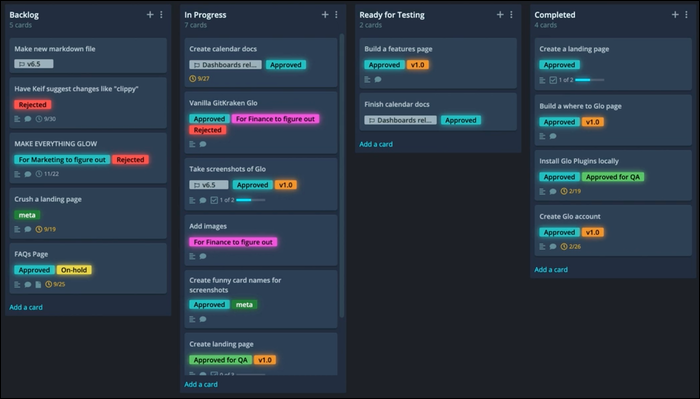Click 9/30 due date clock icon
The width and height of the screenshot is (700, 399).
39,119
